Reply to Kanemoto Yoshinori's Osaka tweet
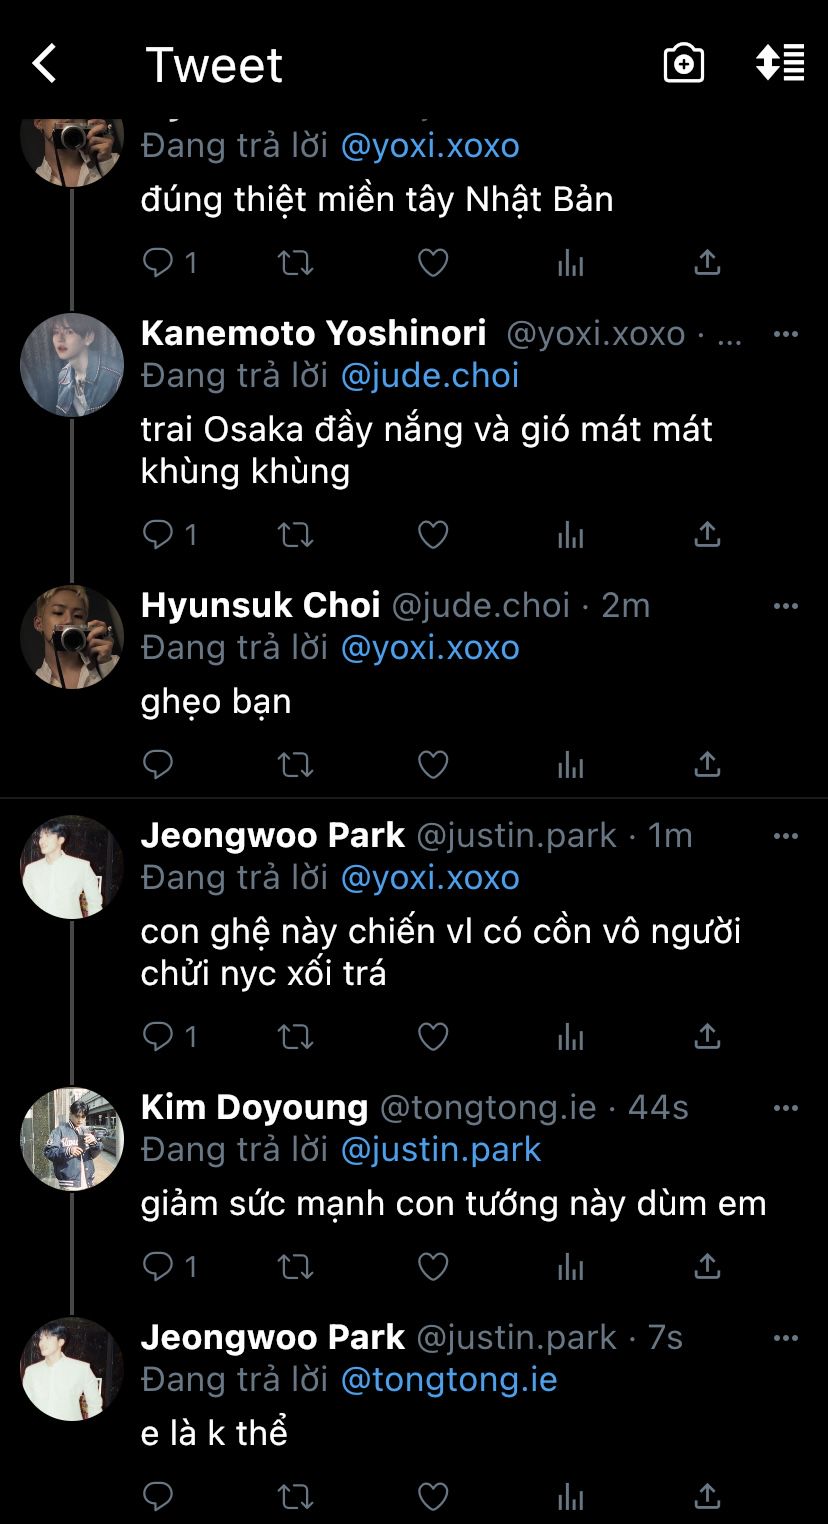 tap(159, 535)
